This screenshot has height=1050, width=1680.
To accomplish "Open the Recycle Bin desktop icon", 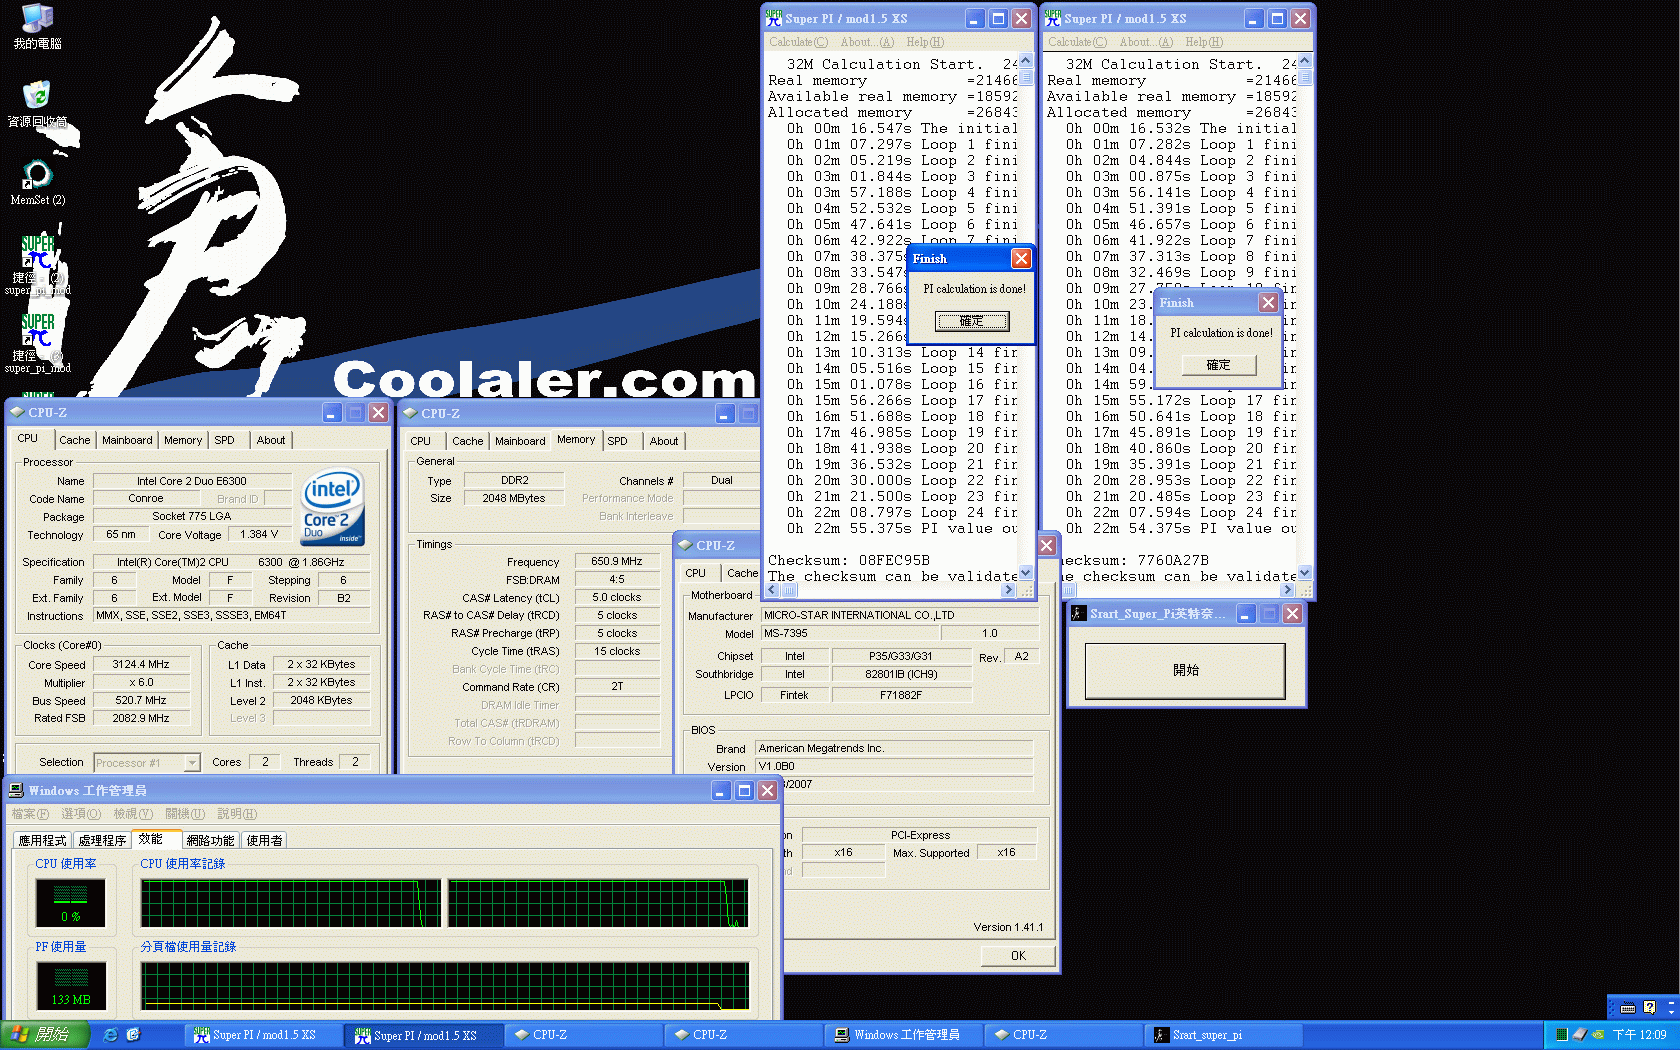I will tap(37, 104).
